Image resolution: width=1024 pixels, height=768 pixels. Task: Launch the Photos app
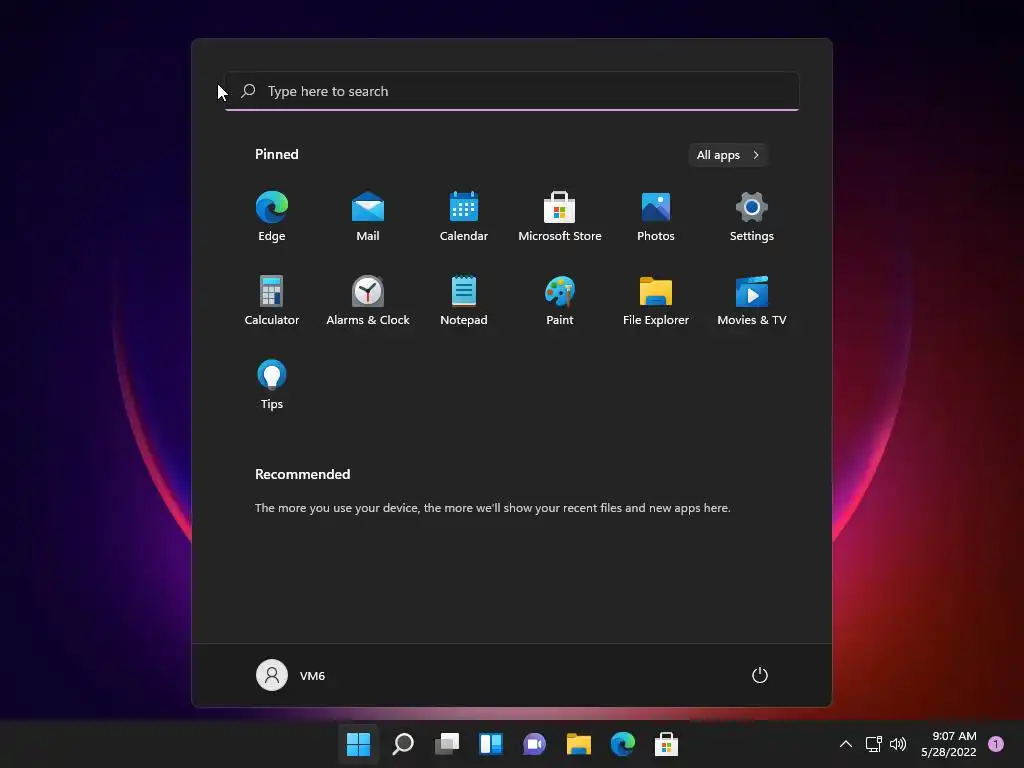[x=656, y=216]
